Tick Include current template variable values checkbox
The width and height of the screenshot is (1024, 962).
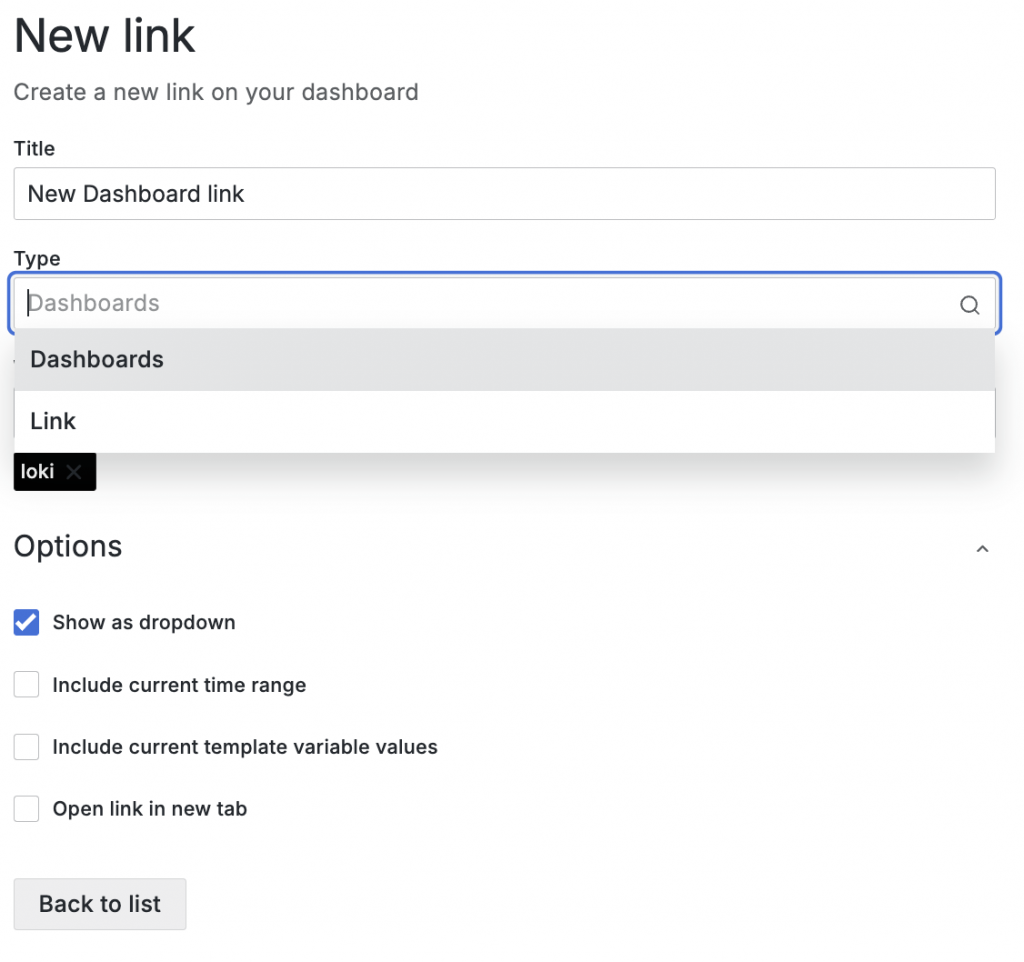coord(26,747)
